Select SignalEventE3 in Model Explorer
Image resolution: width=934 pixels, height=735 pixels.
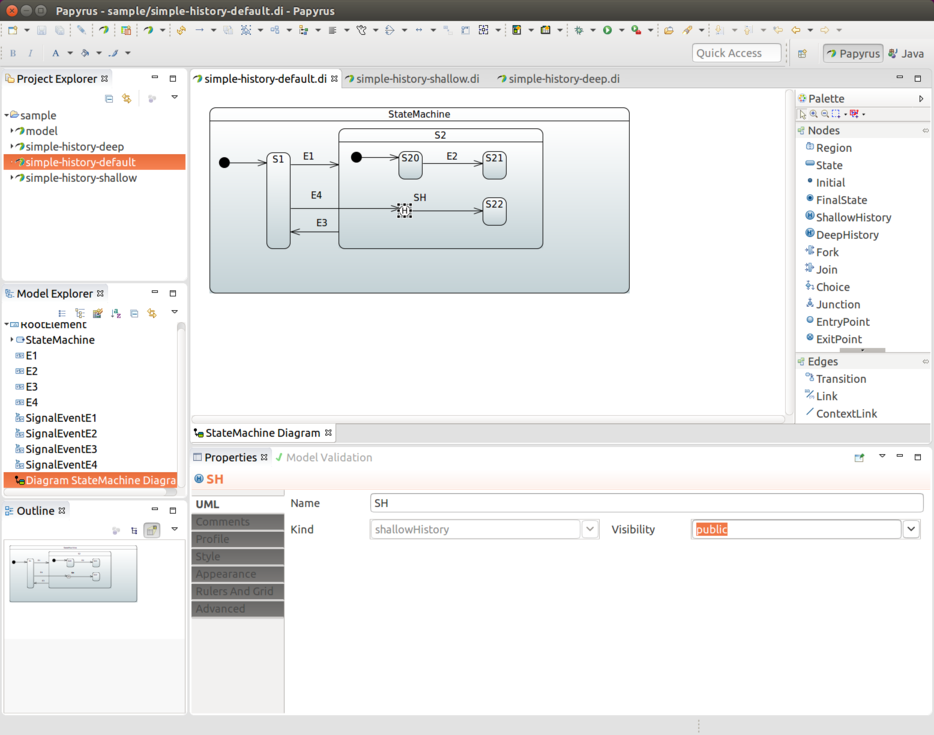point(56,449)
